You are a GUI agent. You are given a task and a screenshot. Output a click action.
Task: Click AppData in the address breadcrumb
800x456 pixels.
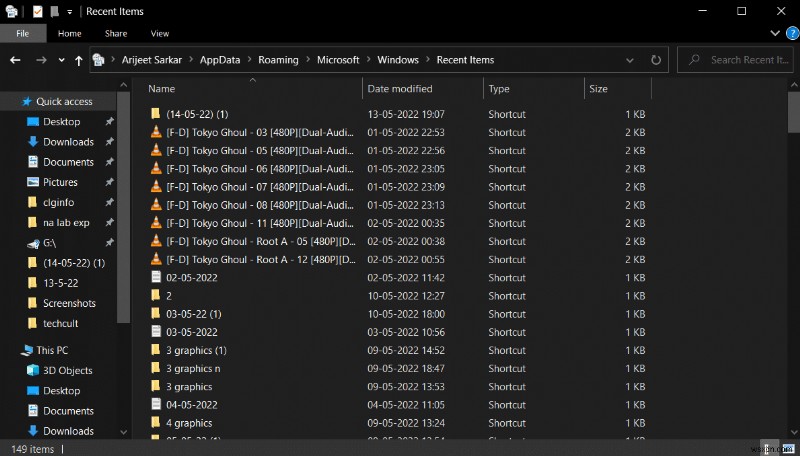tap(219, 60)
